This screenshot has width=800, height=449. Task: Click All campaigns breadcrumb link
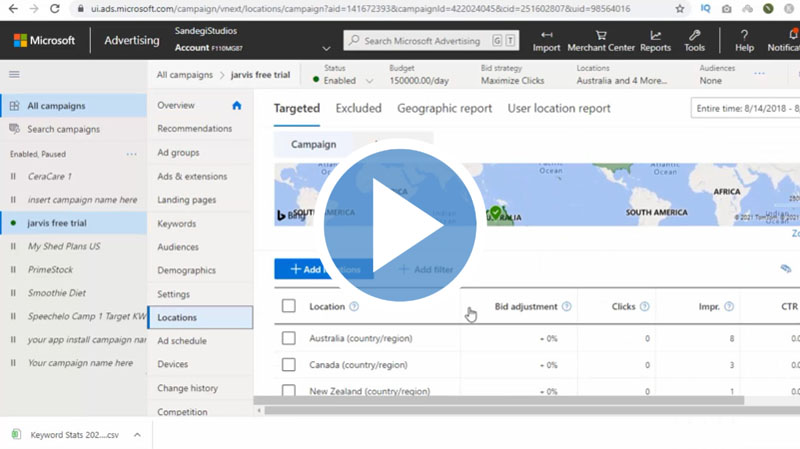(185, 74)
